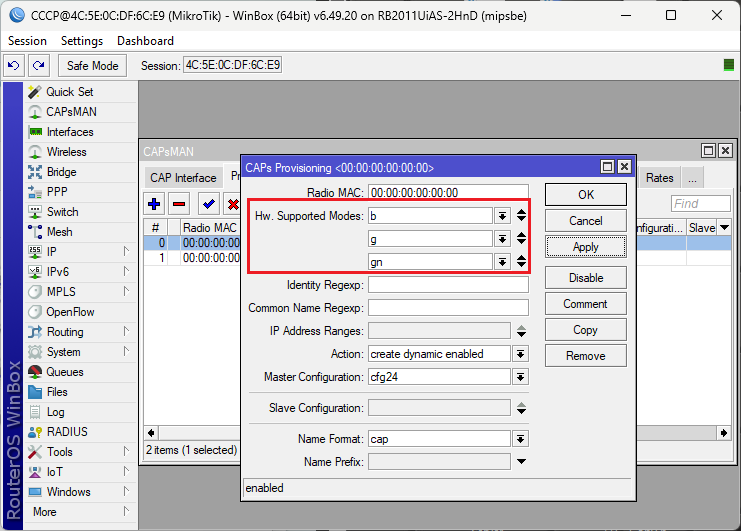The height and width of the screenshot is (531, 741).
Task: Maximize the CAPs Provisioning dialog
Action: coord(607,166)
